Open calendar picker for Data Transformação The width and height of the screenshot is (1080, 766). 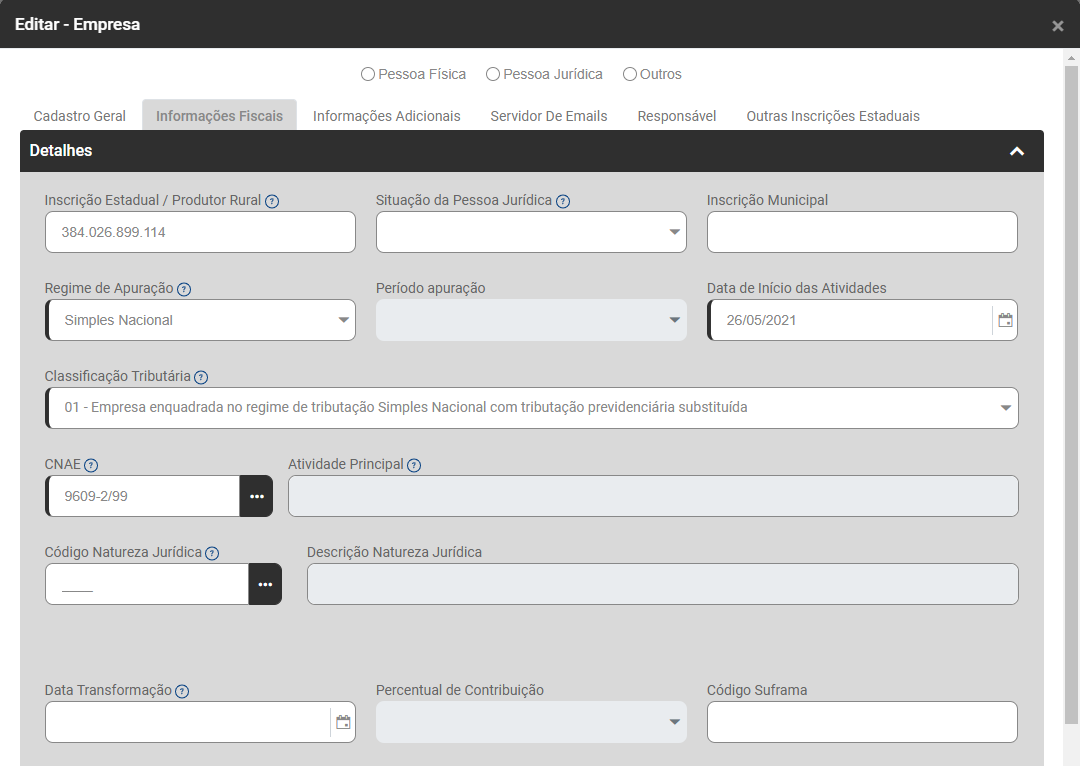343,722
